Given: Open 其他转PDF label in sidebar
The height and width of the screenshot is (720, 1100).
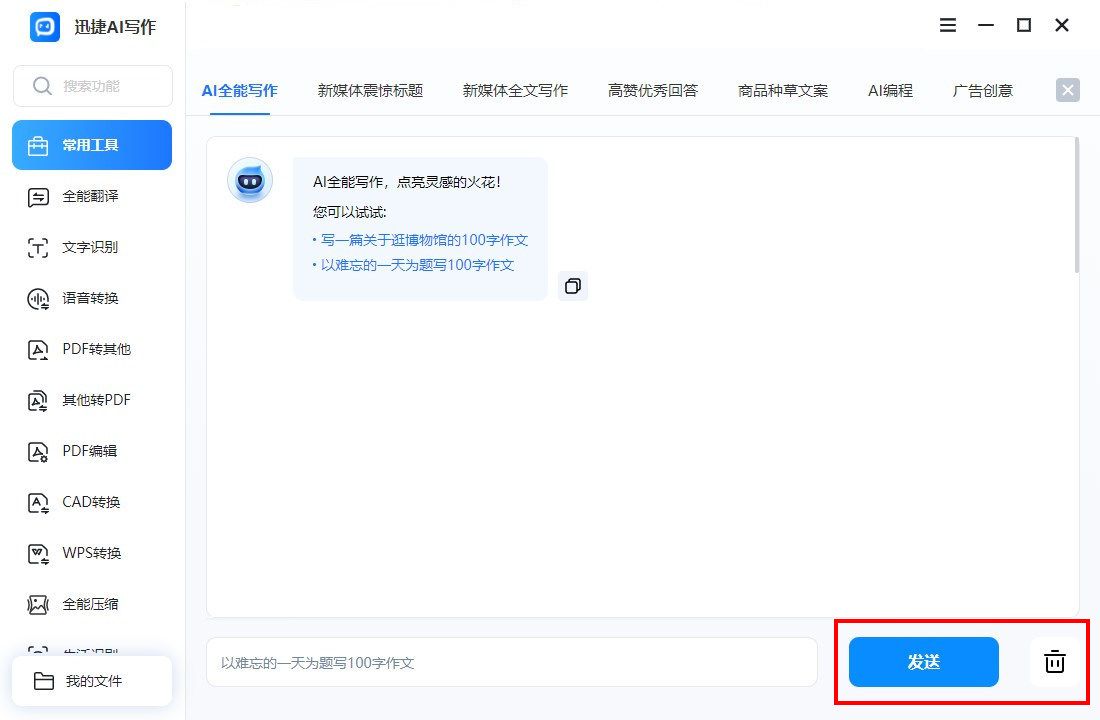Looking at the screenshot, I should pos(97,400).
